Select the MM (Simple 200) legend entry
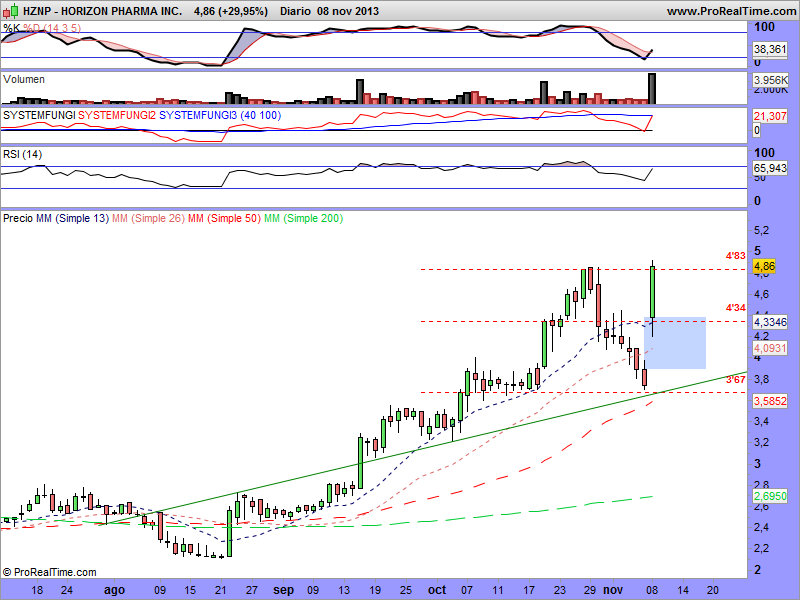This screenshot has height=600, width=800. click(304, 218)
